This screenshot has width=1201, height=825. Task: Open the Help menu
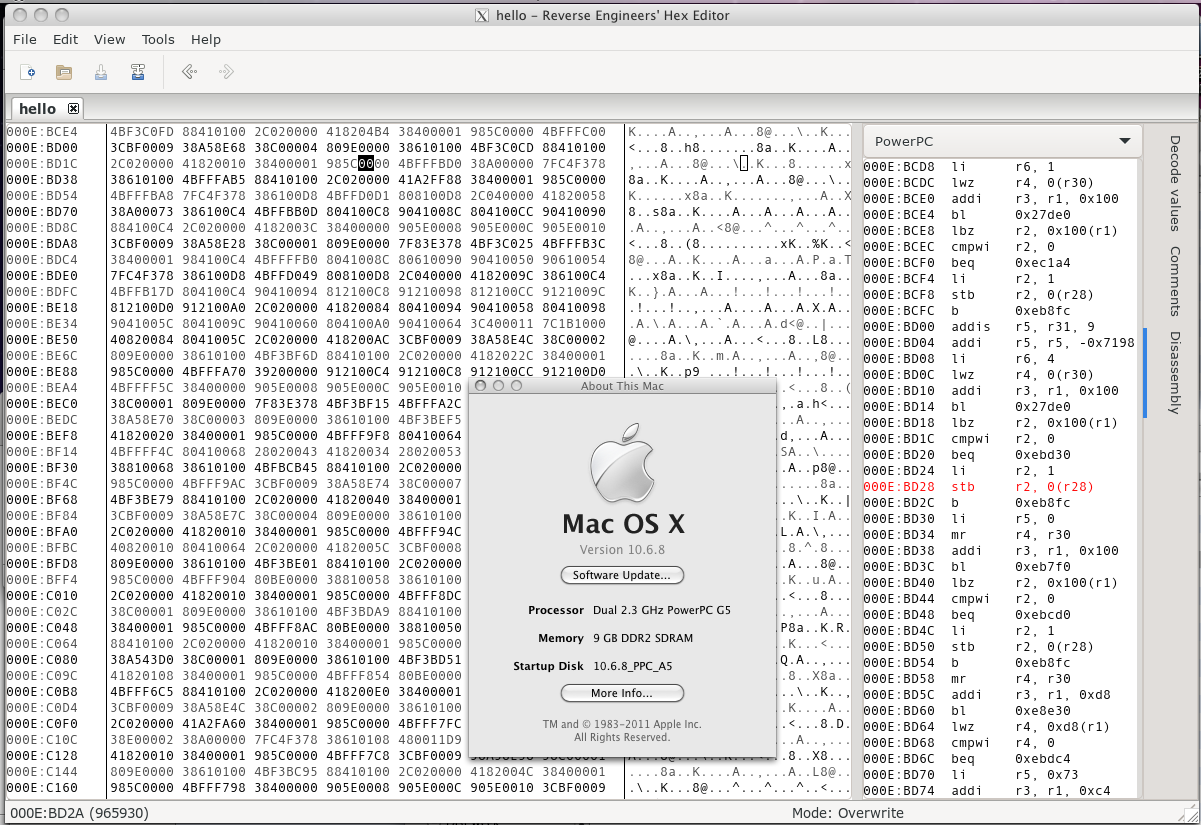pos(206,40)
